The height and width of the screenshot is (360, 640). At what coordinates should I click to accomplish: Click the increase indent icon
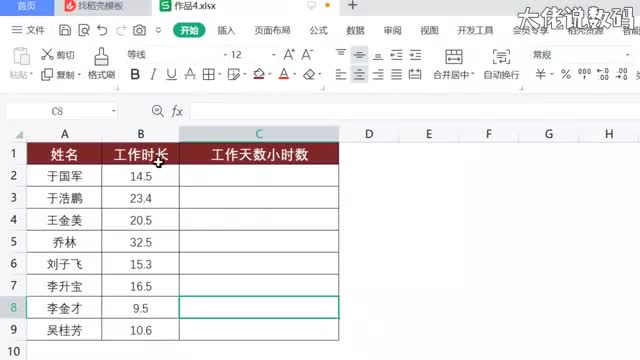415,55
